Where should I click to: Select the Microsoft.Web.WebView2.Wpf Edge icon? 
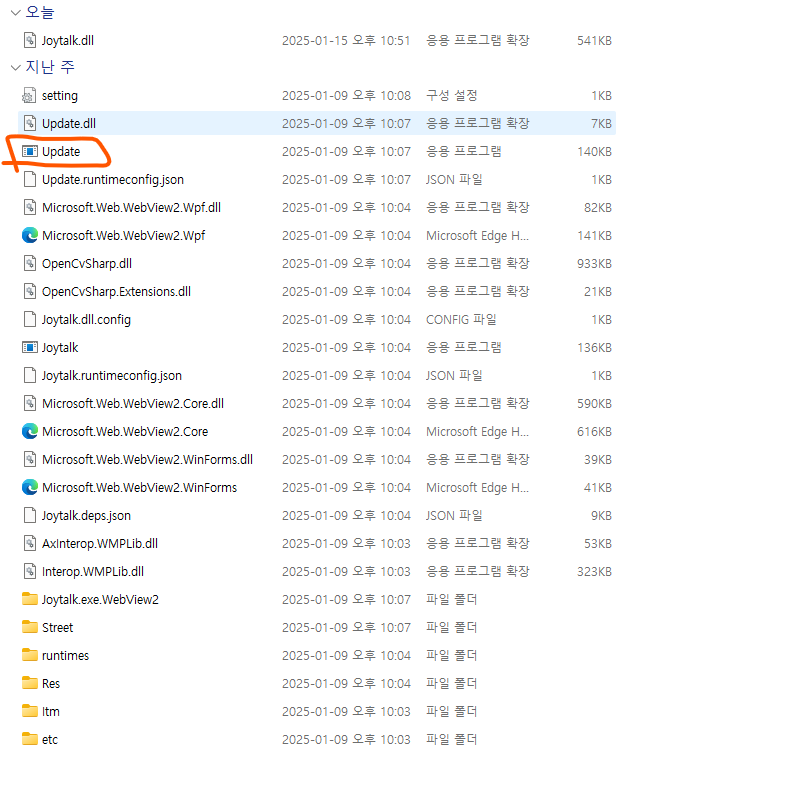[x=30, y=236]
